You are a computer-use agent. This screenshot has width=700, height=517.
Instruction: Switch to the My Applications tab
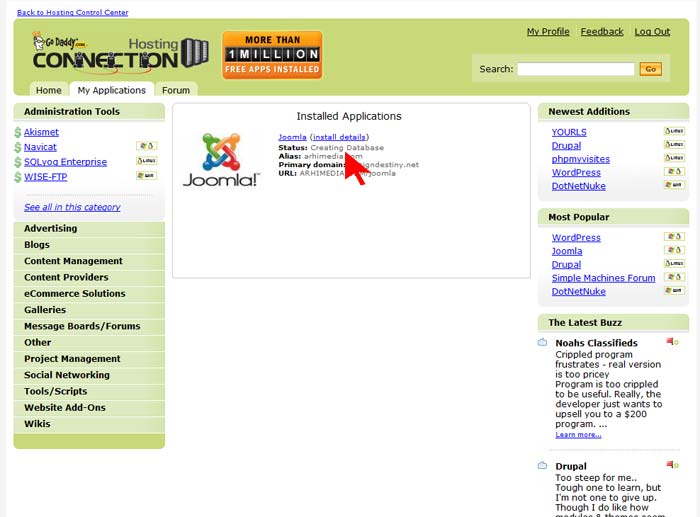tap(112, 90)
